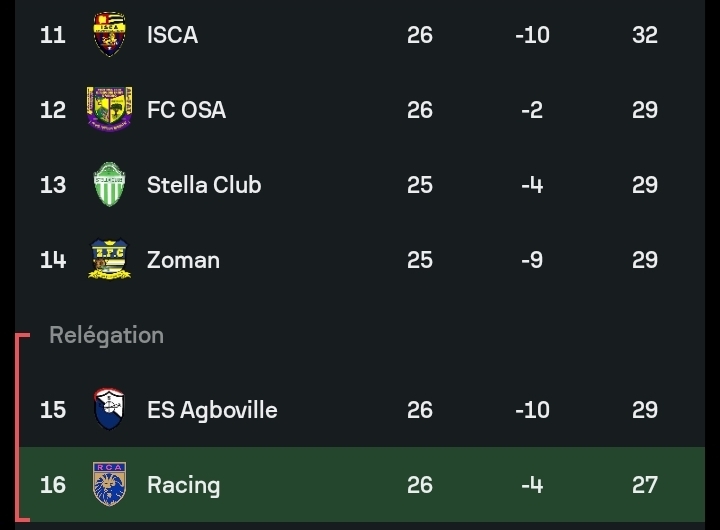Click position number 15 for ES Agboville
This screenshot has width=720, height=530.
pos(53,410)
